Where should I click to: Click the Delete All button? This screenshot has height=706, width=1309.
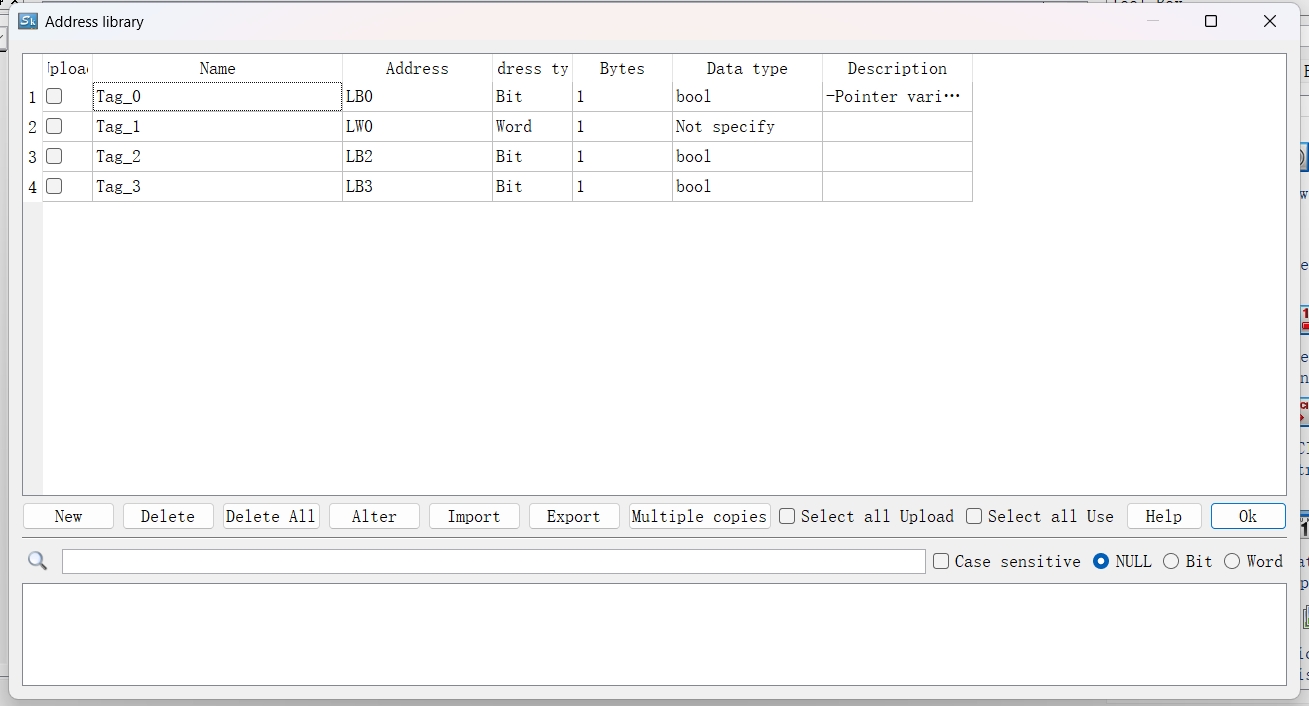tap(271, 516)
